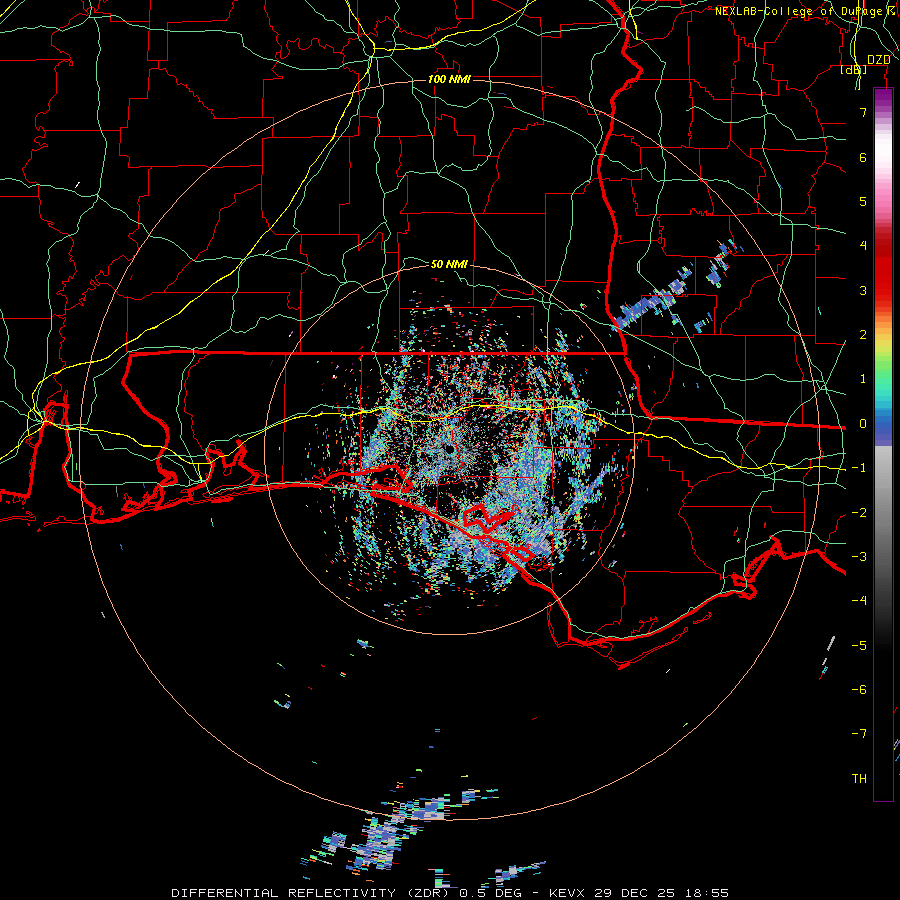Click the "4" value on color scale
The height and width of the screenshot is (900, 900).
[x=863, y=246]
